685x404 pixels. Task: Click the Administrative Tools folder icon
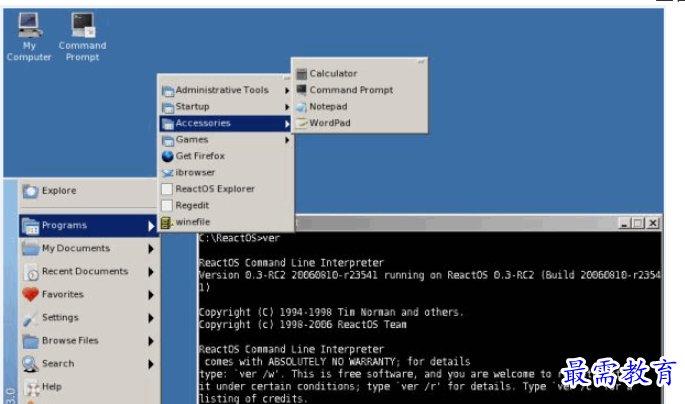click(x=168, y=90)
